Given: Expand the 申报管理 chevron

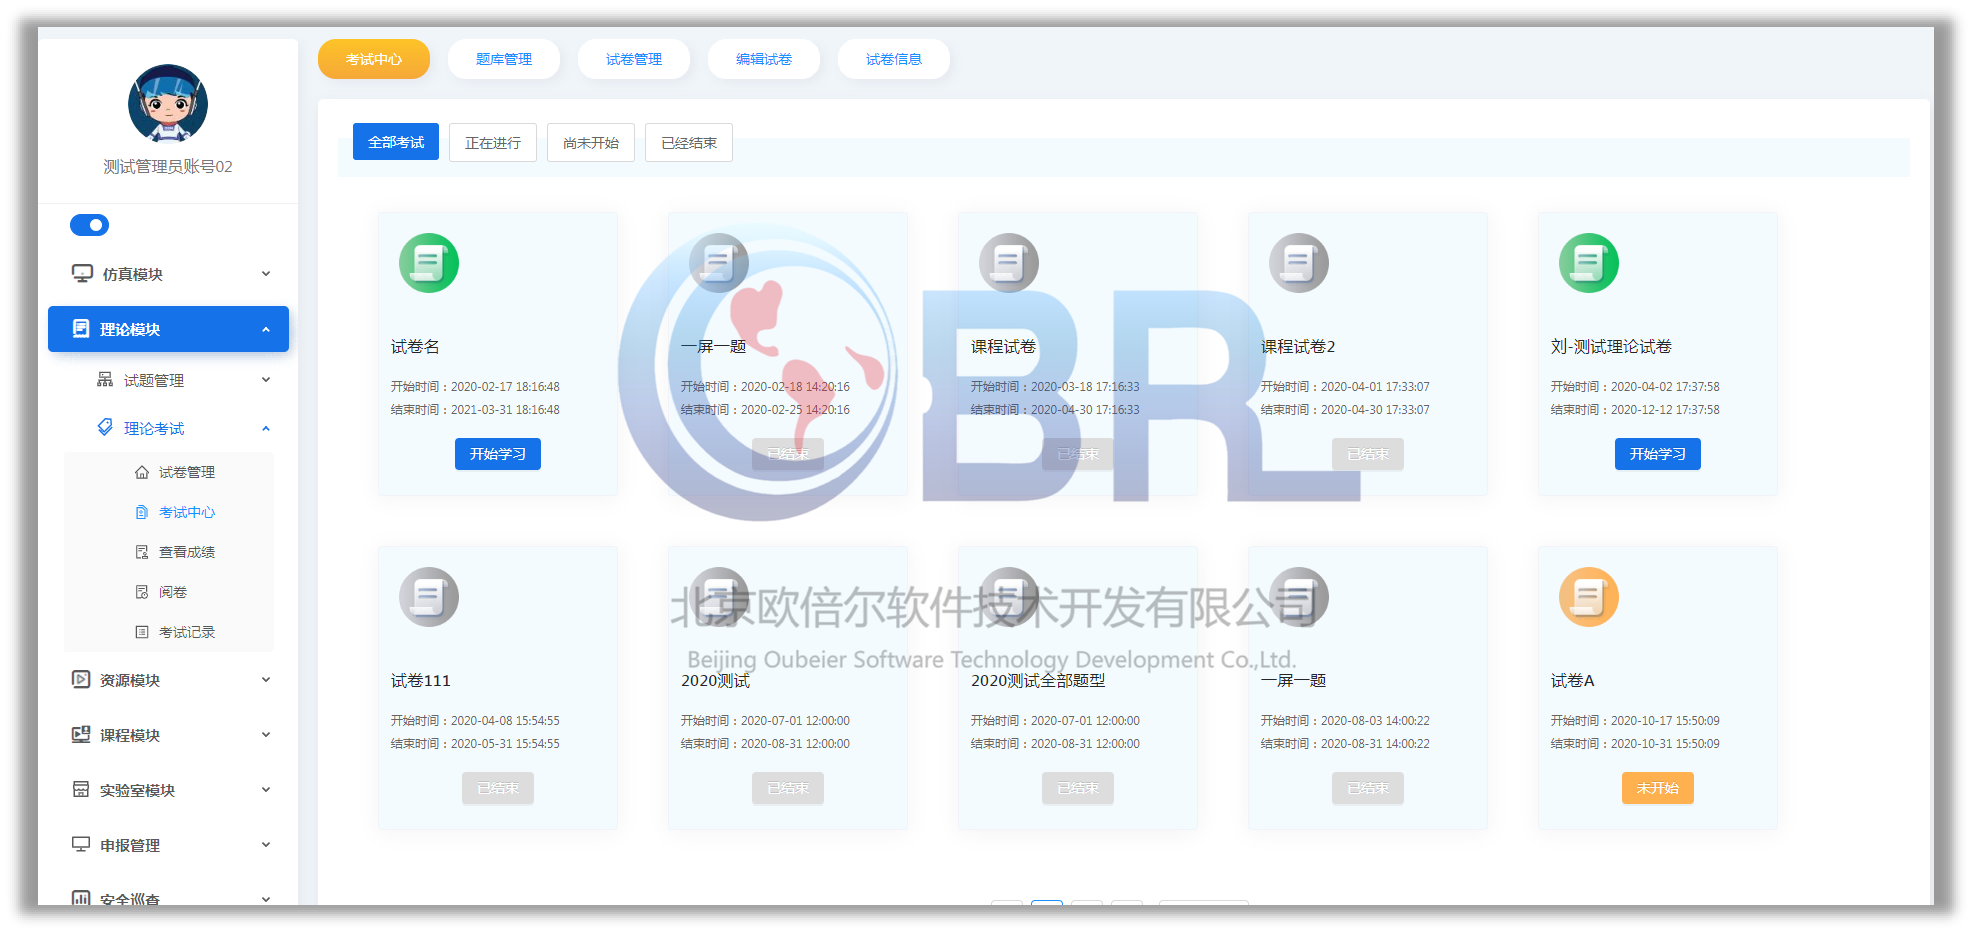Looking at the screenshot, I should [x=266, y=845].
